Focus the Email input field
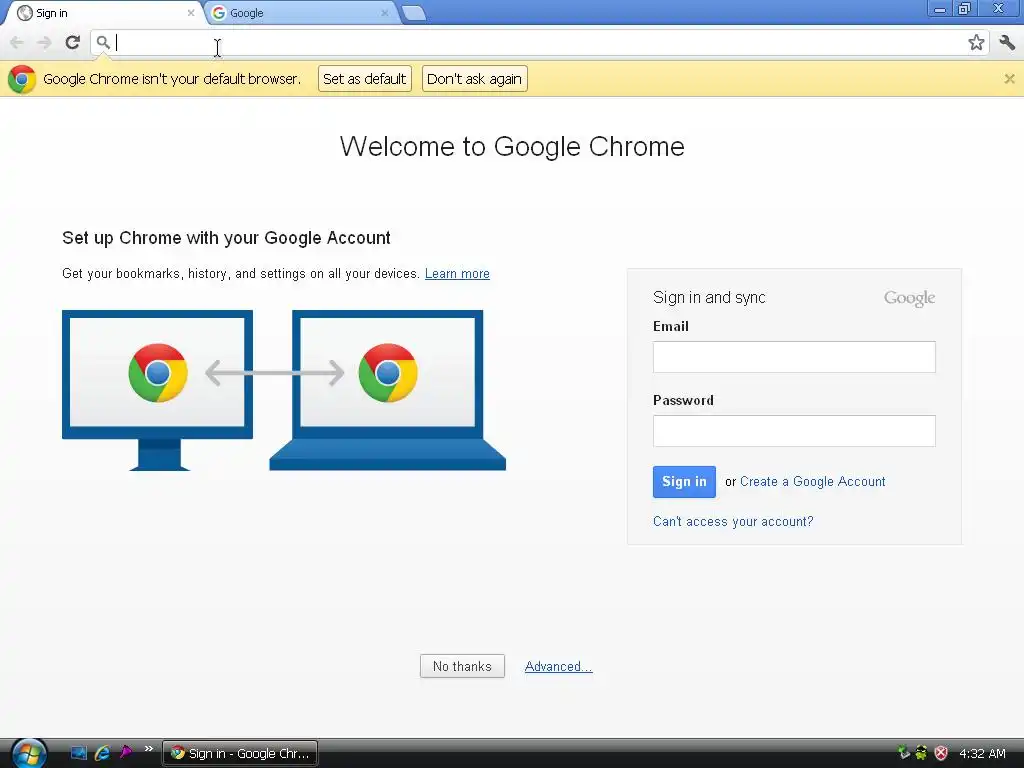 pyautogui.click(x=794, y=357)
